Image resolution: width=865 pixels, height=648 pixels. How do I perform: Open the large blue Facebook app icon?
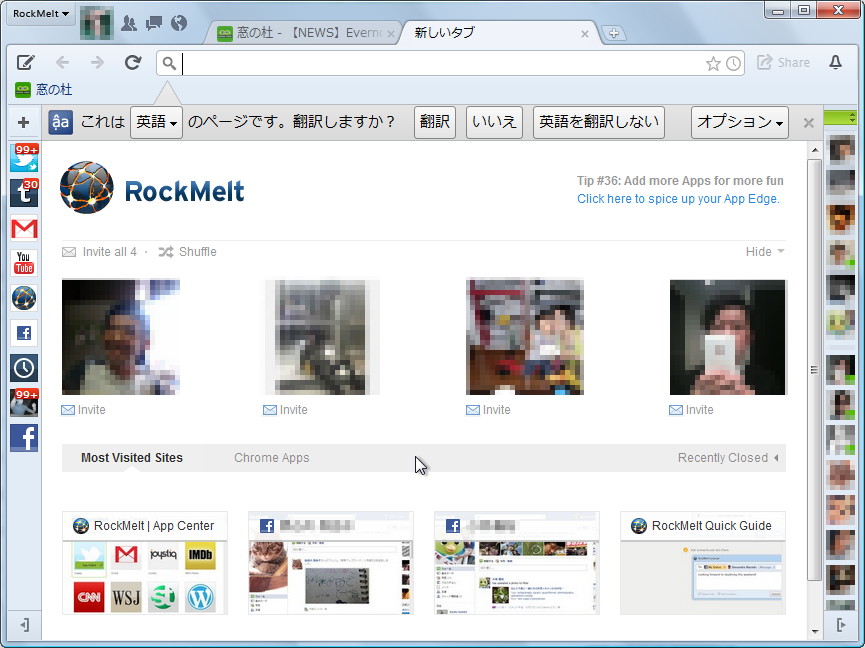(24, 438)
